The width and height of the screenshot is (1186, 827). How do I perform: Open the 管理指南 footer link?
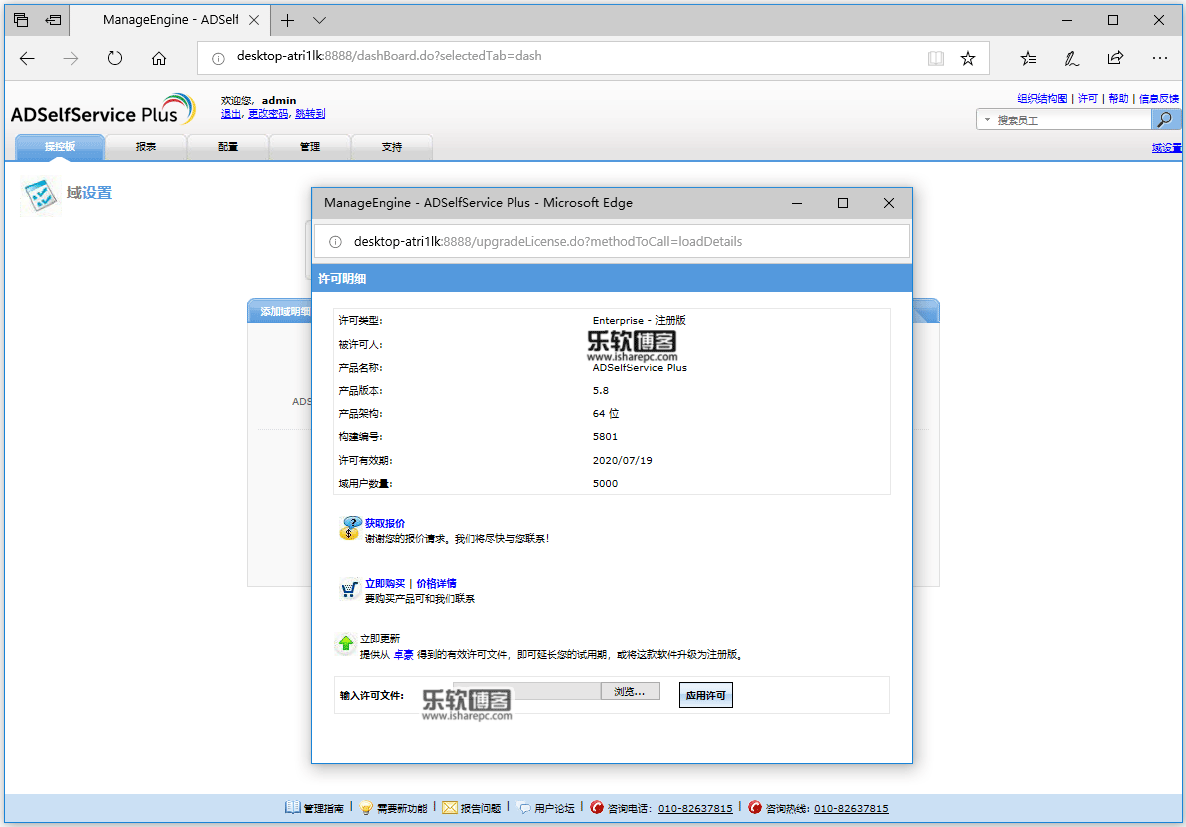click(x=324, y=808)
